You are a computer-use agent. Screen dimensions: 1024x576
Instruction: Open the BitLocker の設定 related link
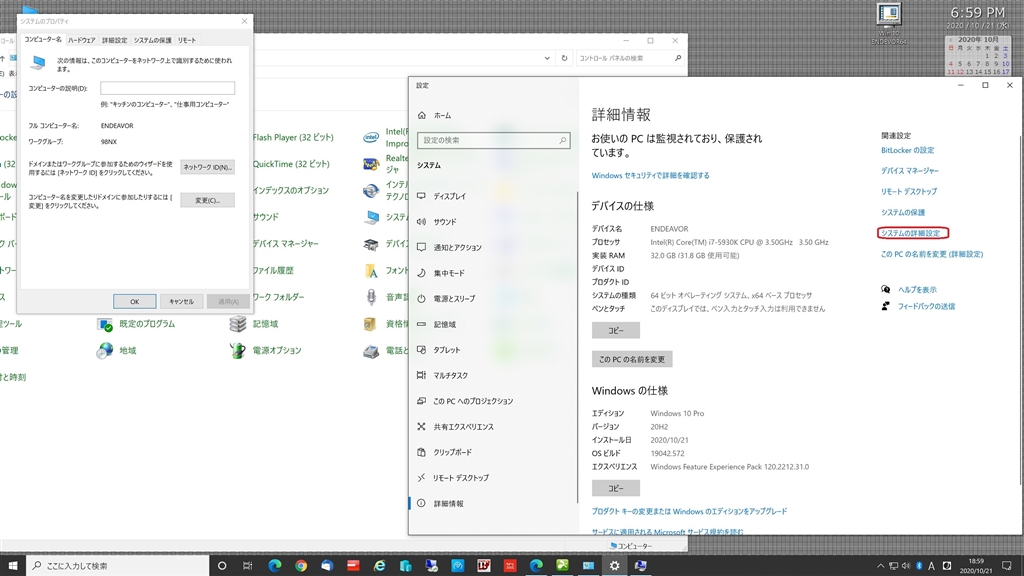[908, 150]
